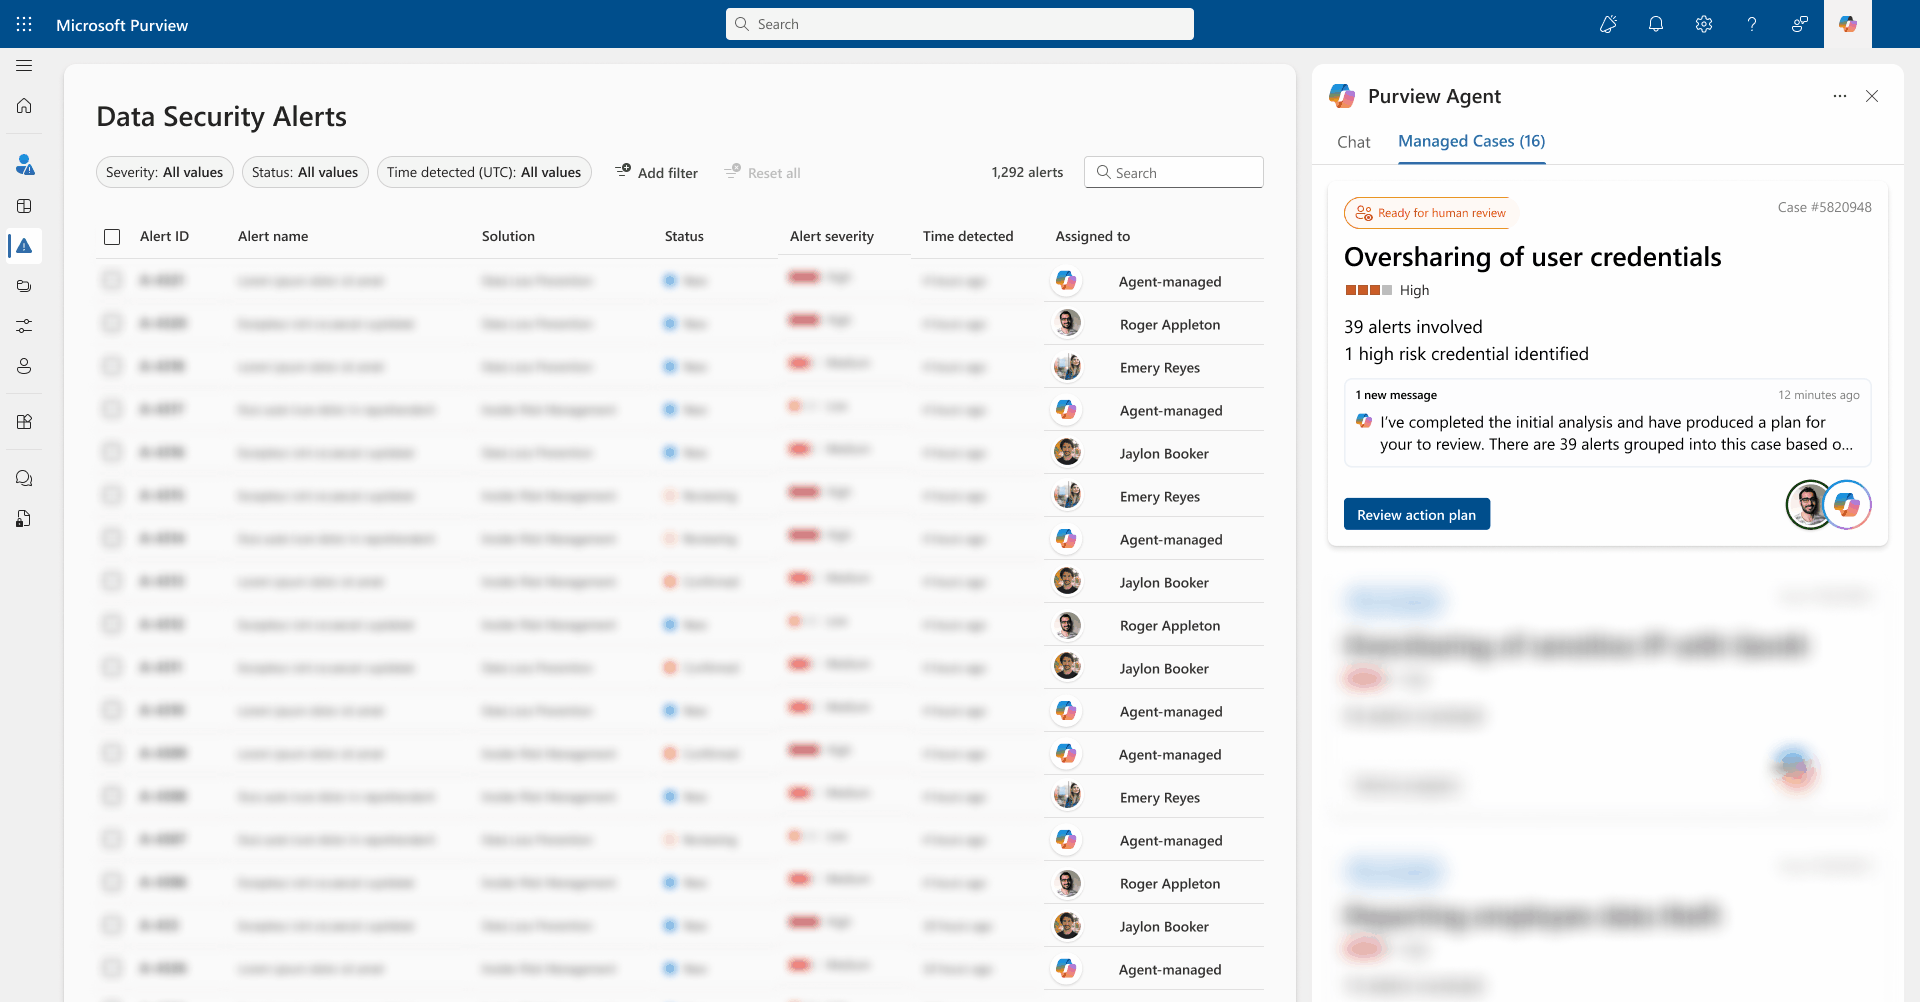
Task: Click the Case #5820948 text
Action: click(1825, 207)
